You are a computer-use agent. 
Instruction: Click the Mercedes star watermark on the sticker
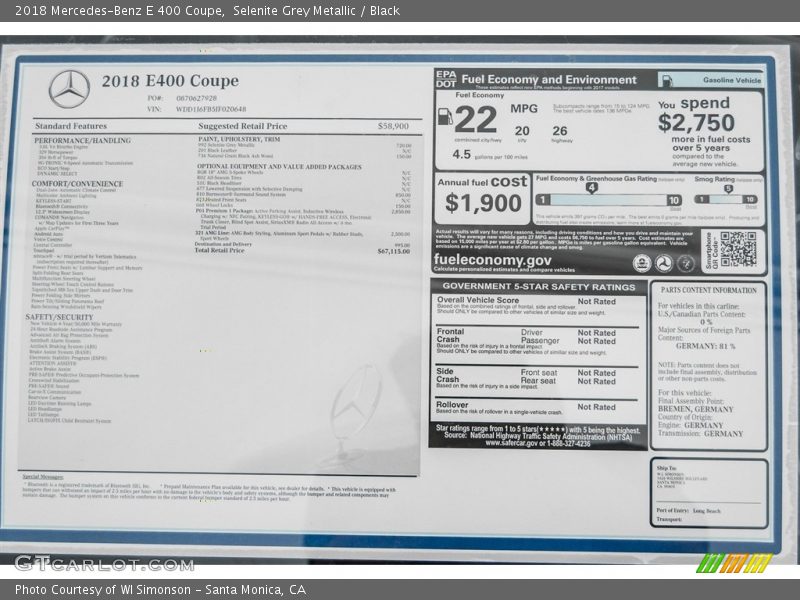coord(354,410)
